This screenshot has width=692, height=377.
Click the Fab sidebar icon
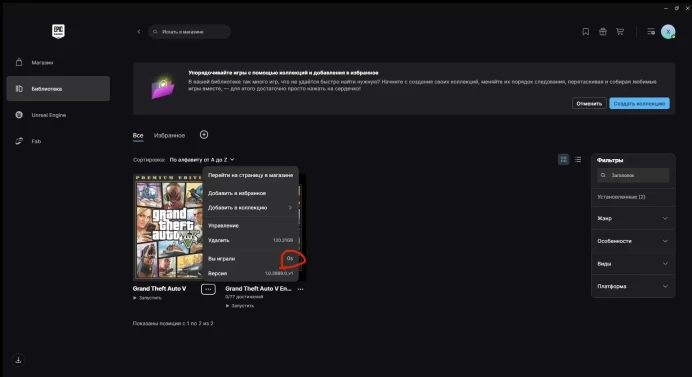coord(19,141)
